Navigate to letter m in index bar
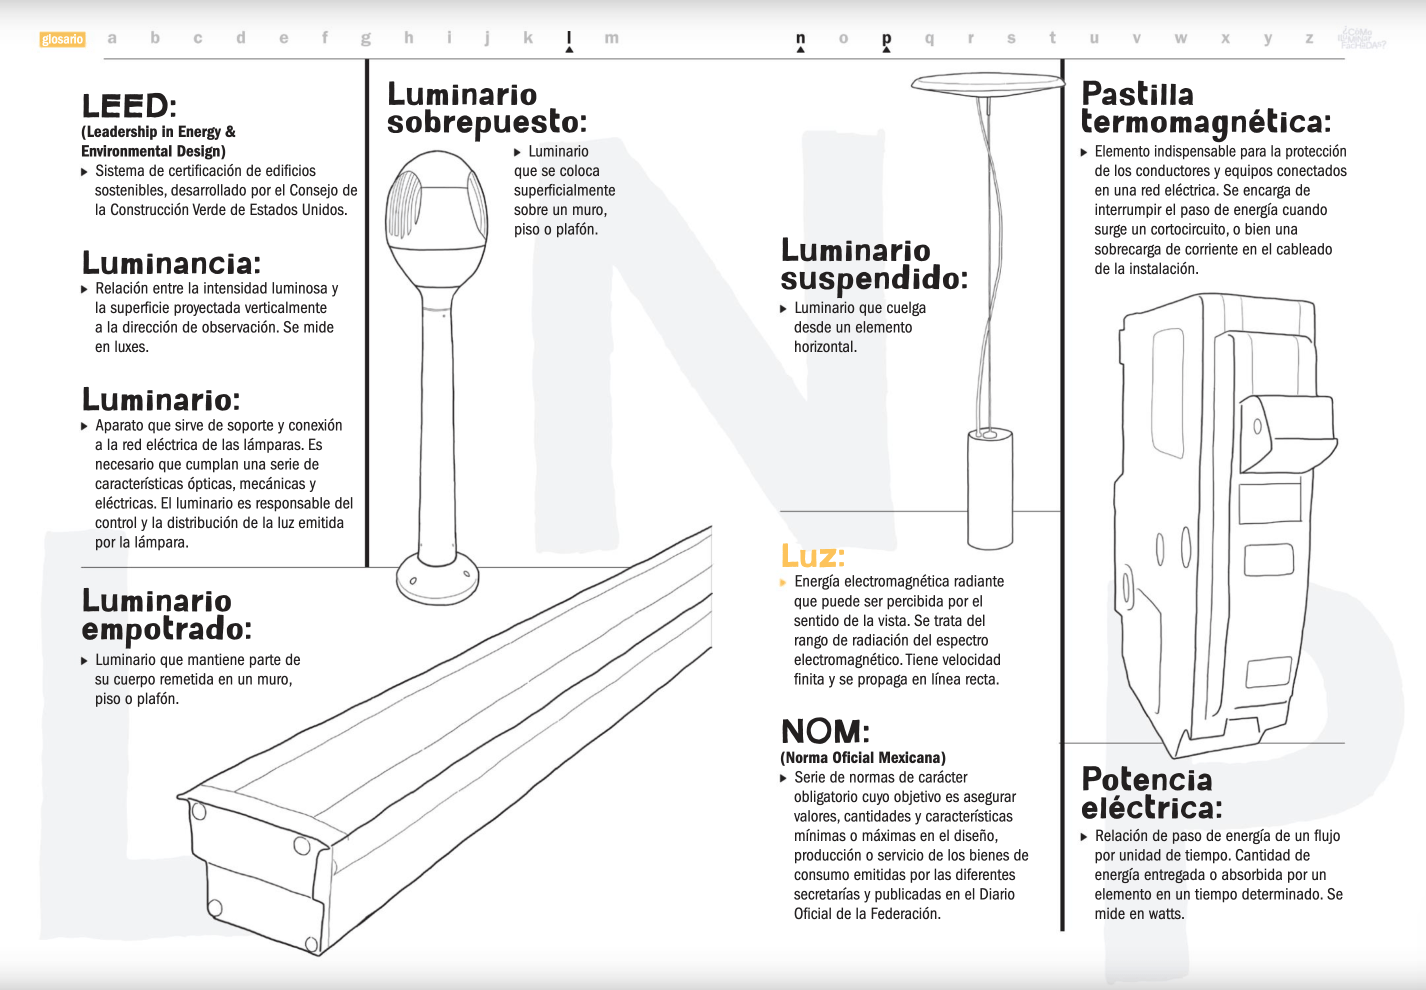1426x990 pixels. tap(611, 38)
